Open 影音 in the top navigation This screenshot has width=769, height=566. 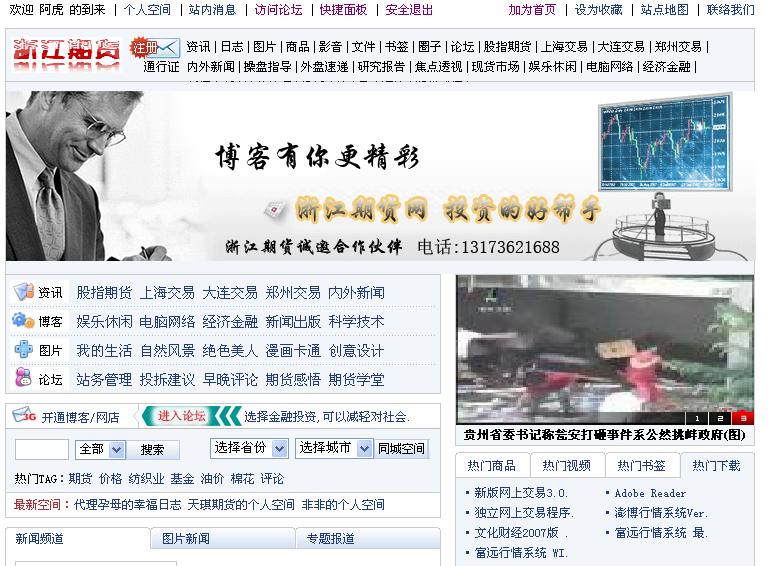pos(330,47)
